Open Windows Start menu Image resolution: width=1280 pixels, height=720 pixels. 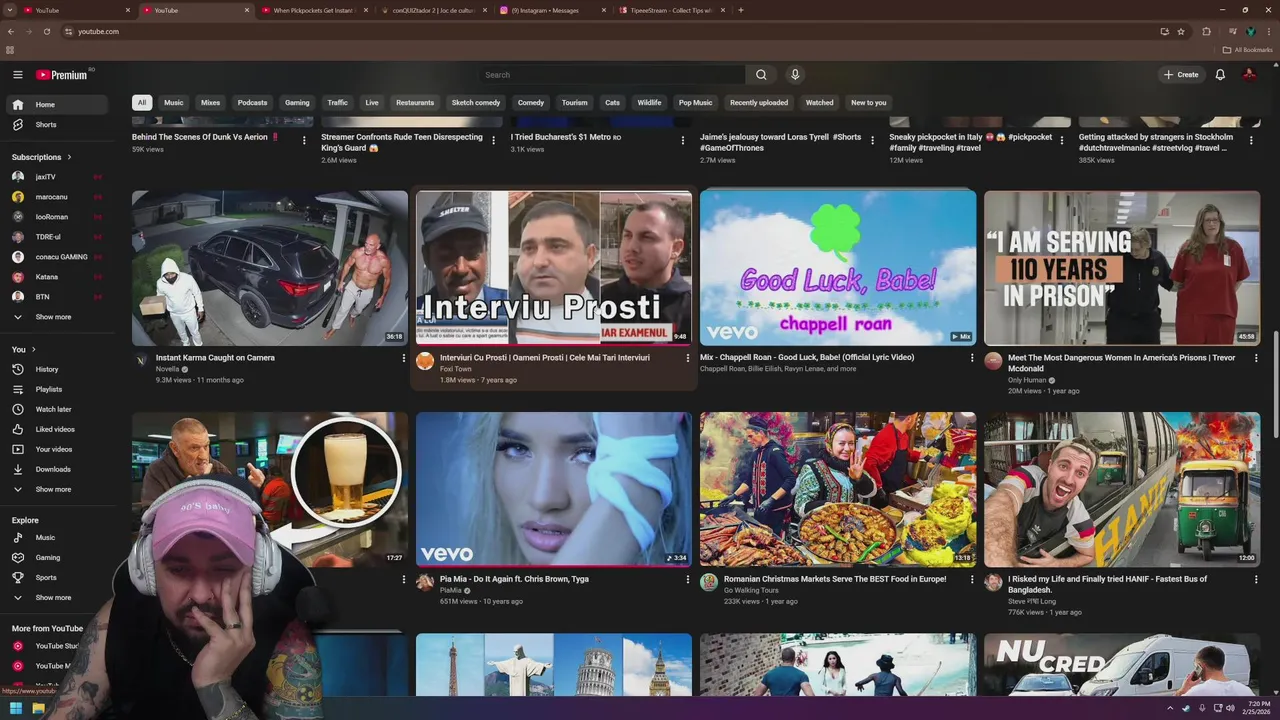pyautogui.click(x=16, y=709)
